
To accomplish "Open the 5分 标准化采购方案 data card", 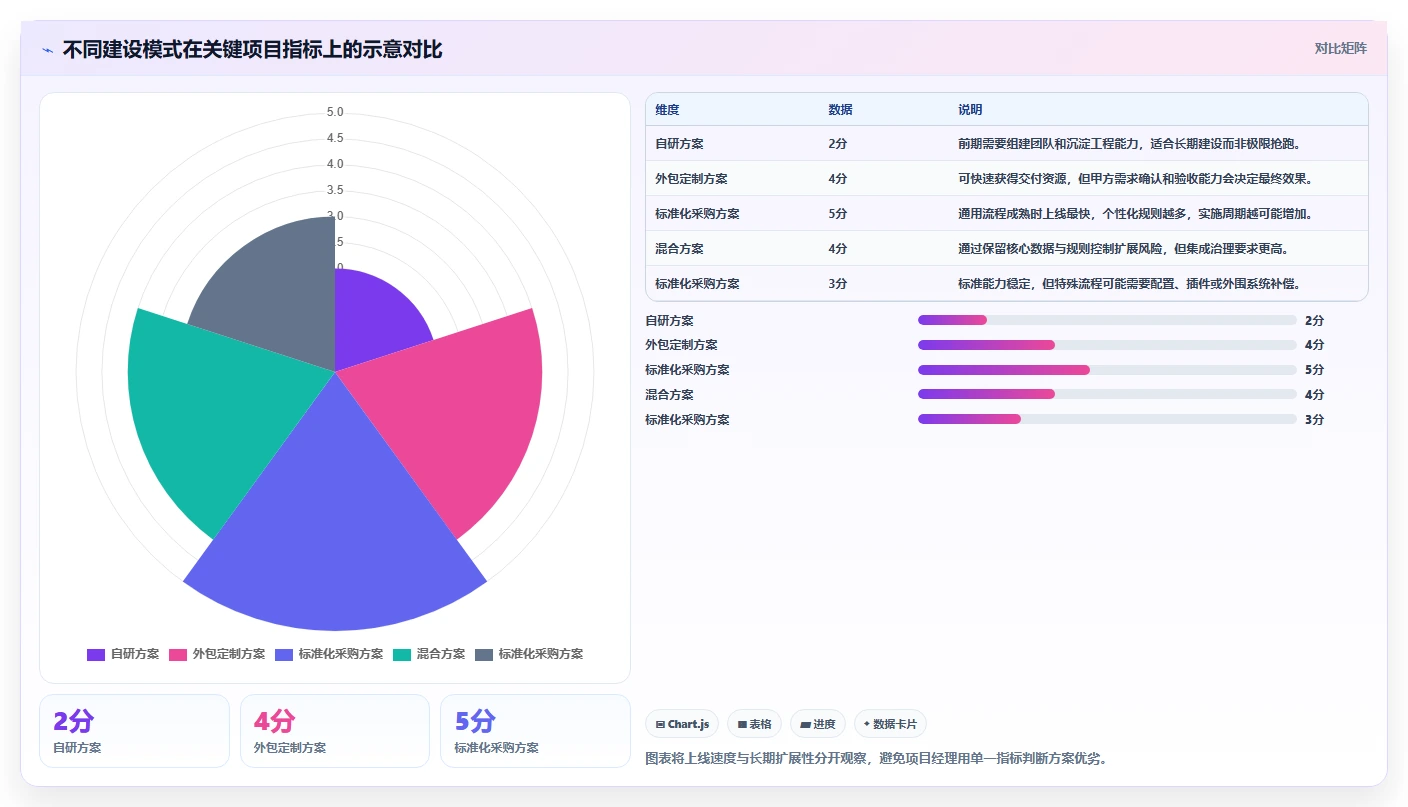I will point(535,731).
